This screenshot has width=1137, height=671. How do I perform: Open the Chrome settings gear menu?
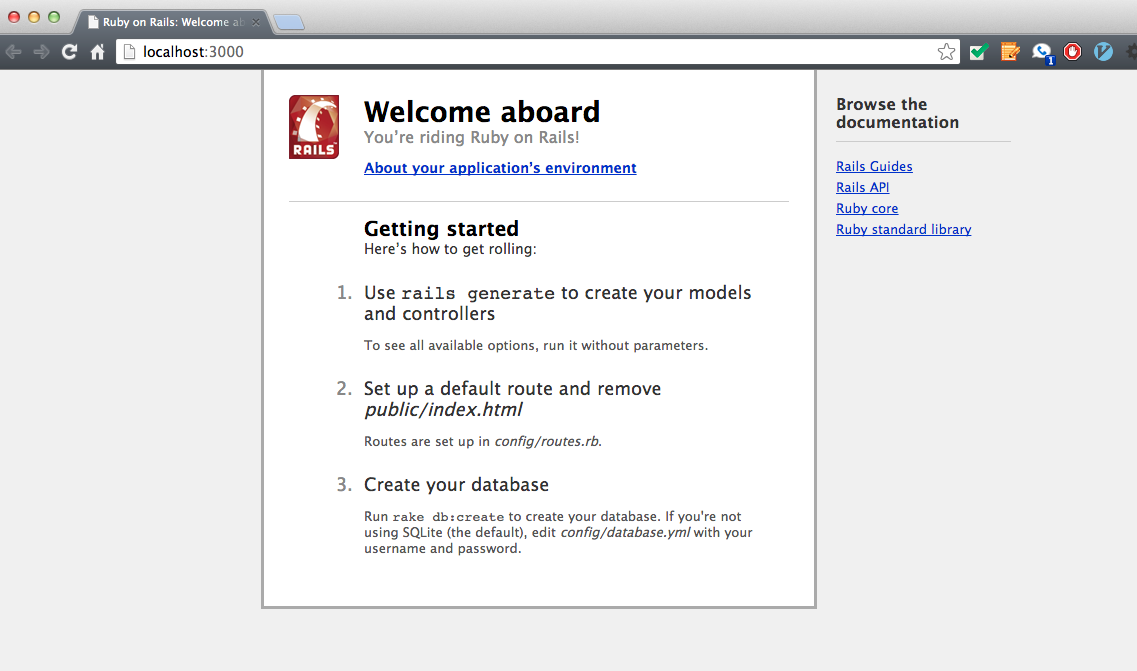click(x=1131, y=52)
